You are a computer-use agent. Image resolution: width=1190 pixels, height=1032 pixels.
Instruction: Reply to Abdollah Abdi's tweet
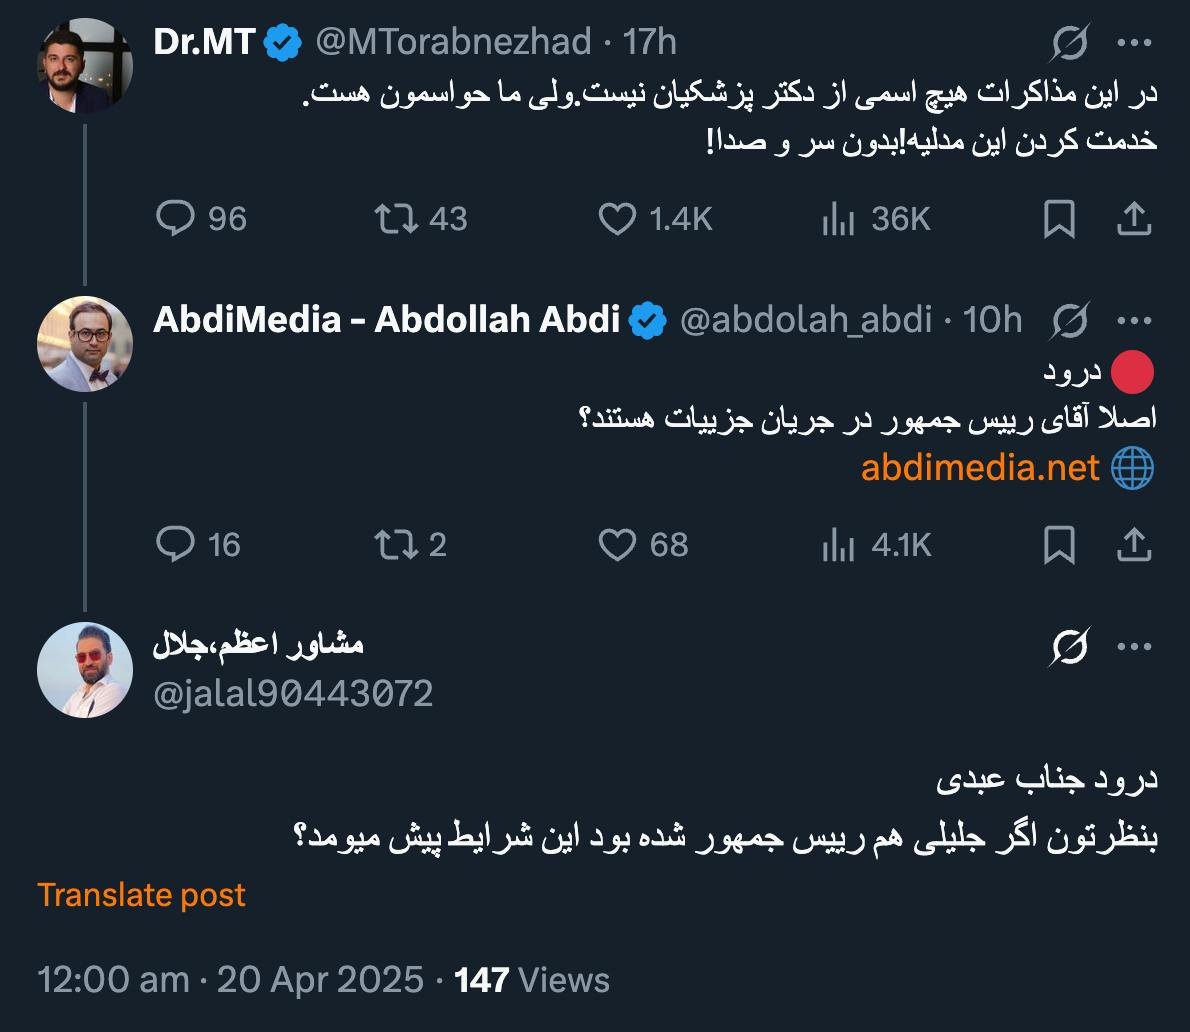click(x=176, y=544)
